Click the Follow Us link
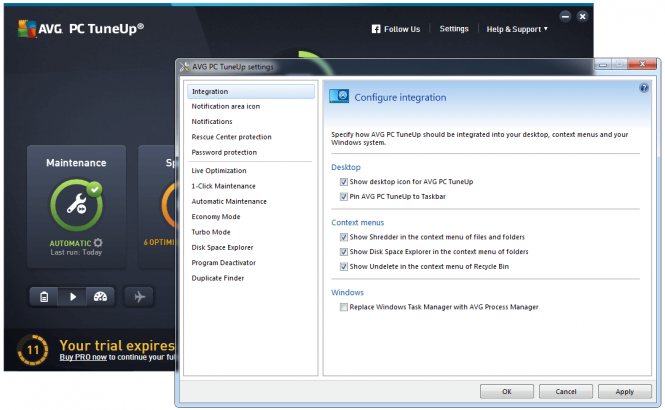665x410 pixels. [402, 29]
